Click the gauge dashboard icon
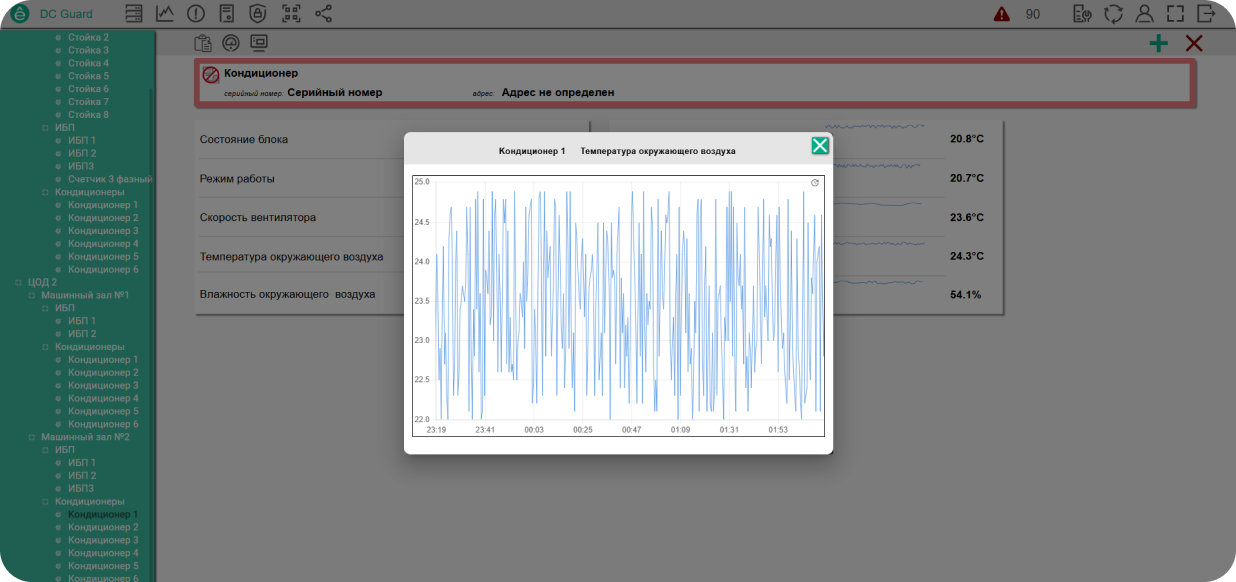 tap(231, 43)
